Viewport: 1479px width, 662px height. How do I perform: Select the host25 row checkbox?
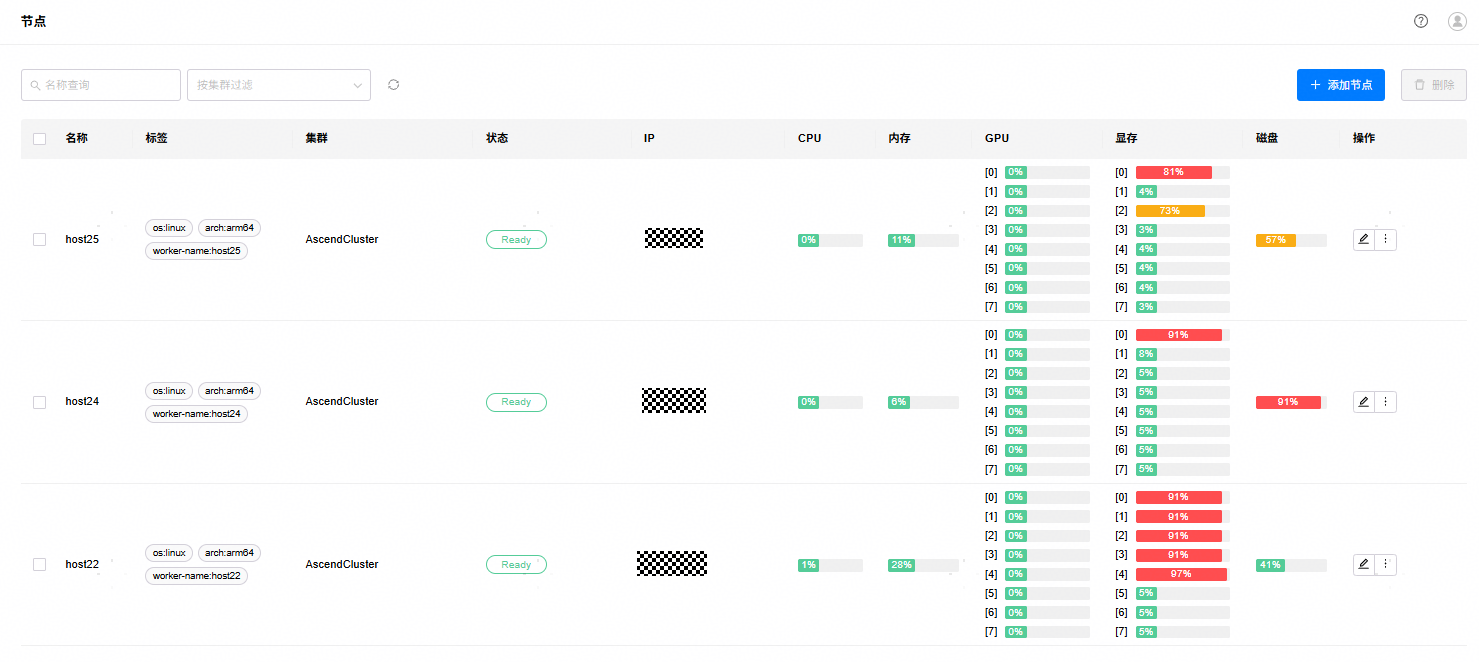click(x=40, y=240)
